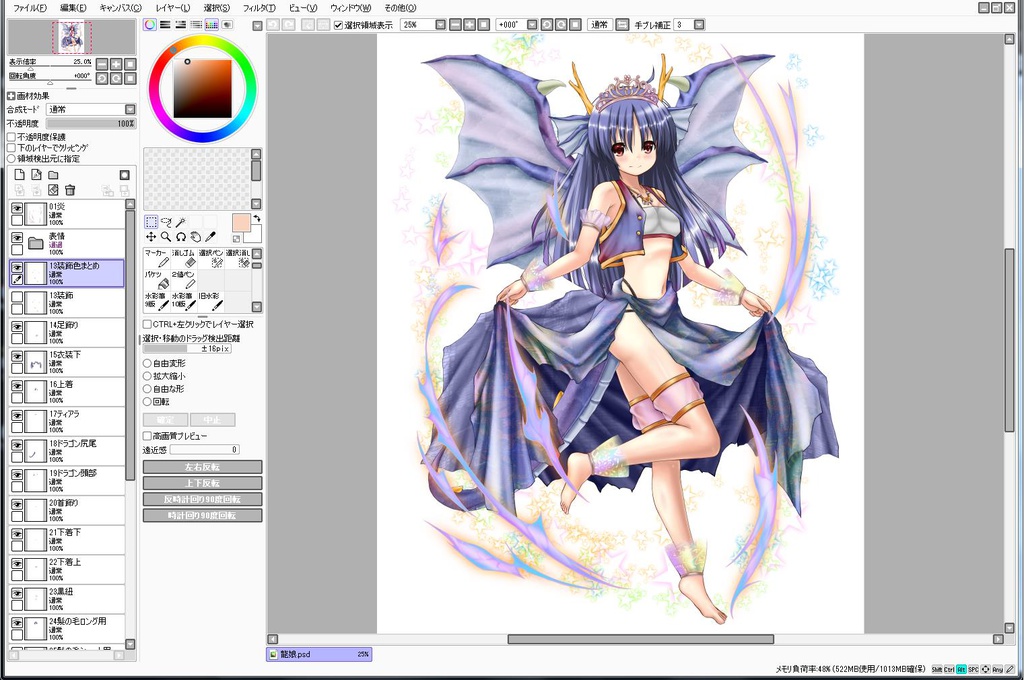Show the swatches palette panel
Image resolution: width=1024 pixels, height=680 pixels.
tap(212, 25)
